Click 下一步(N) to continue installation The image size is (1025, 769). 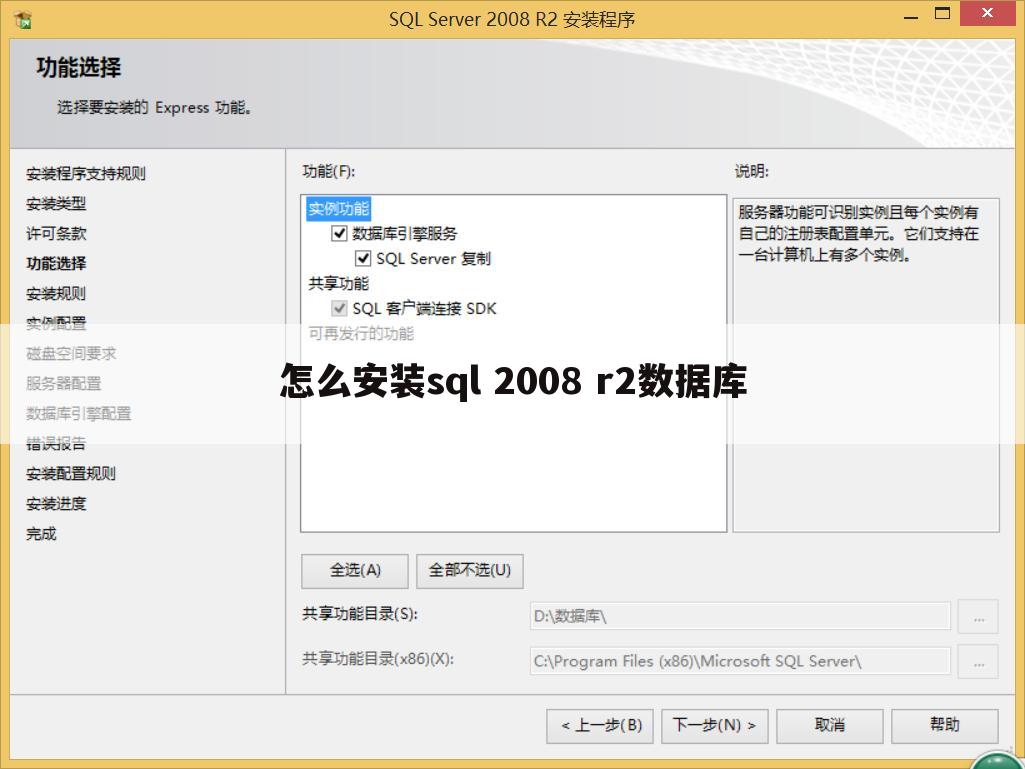(x=714, y=726)
